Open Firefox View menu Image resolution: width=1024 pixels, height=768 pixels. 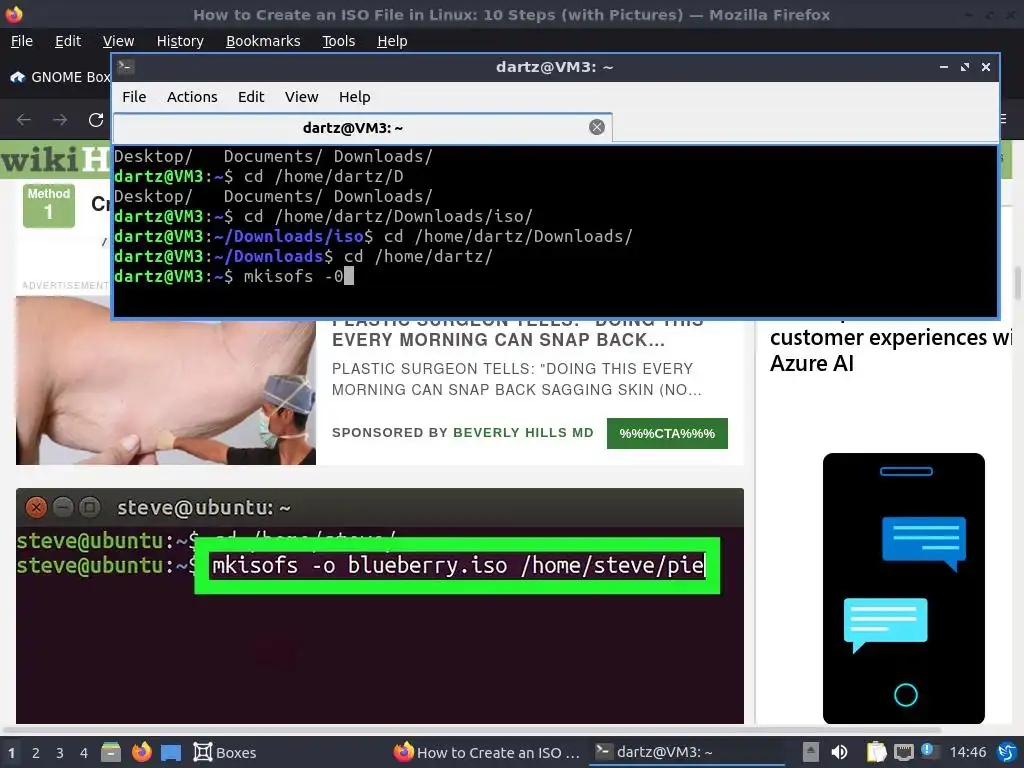tap(118, 41)
